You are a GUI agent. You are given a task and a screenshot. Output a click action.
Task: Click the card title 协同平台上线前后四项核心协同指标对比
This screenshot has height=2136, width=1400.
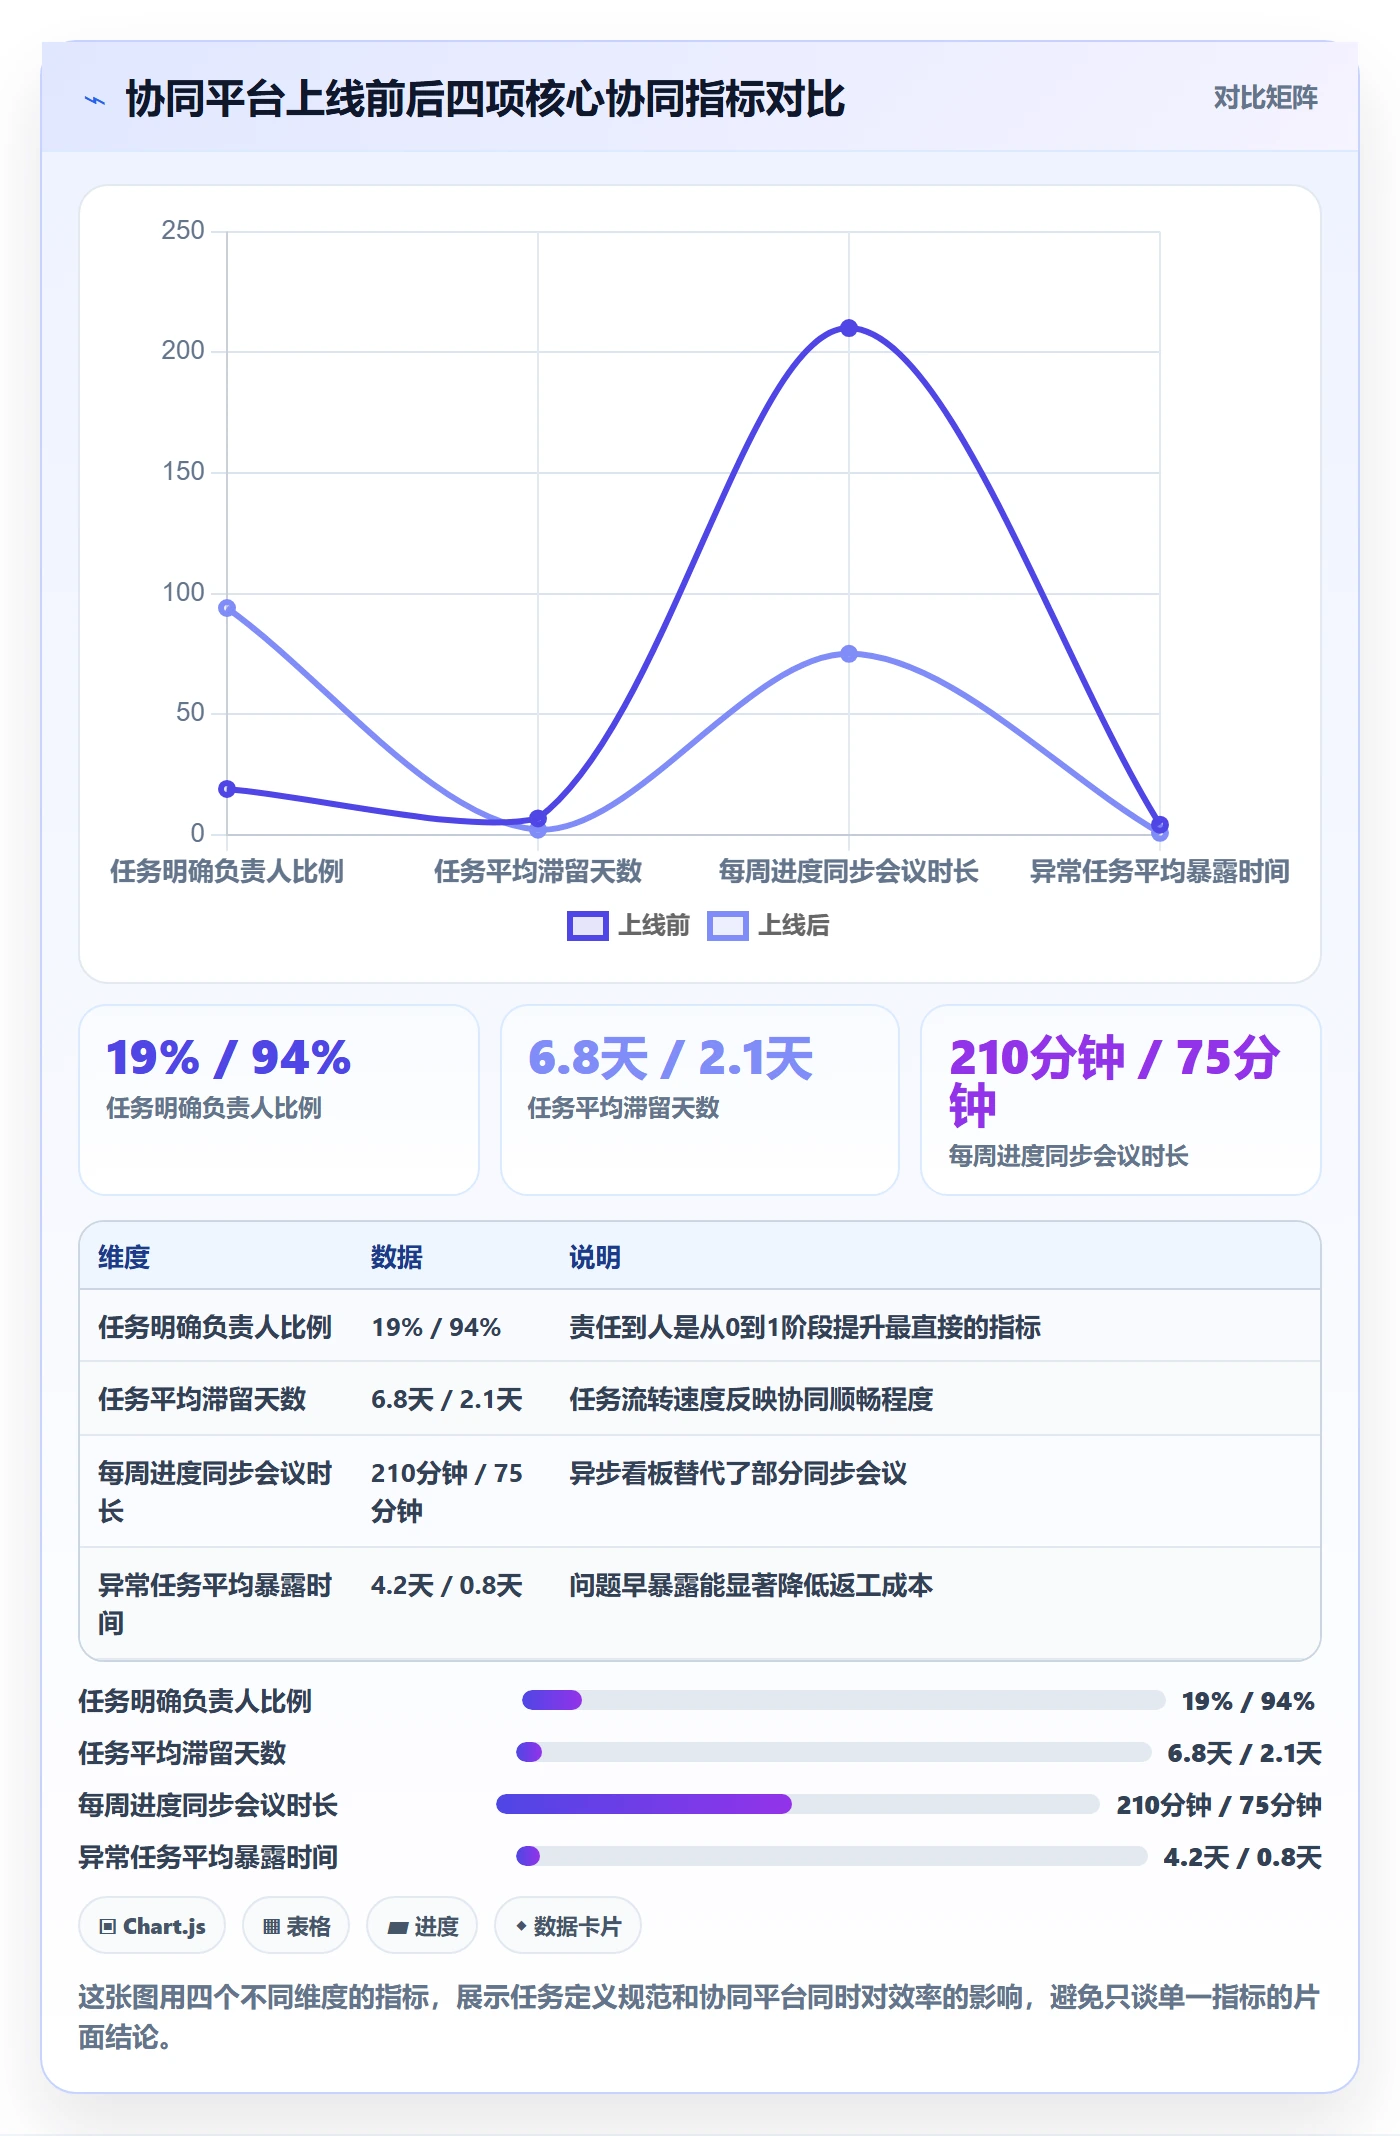tap(485, 99)
